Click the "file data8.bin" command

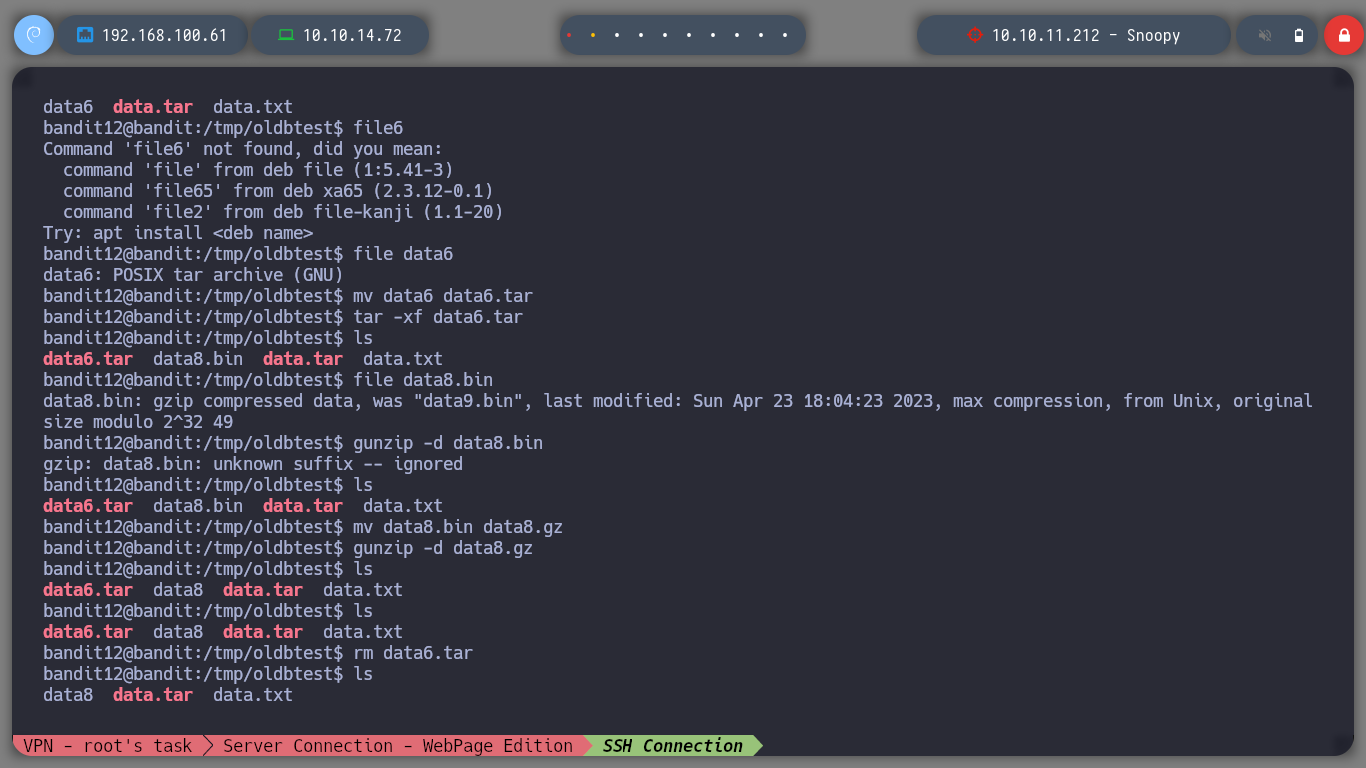click(x=423, y=380)
